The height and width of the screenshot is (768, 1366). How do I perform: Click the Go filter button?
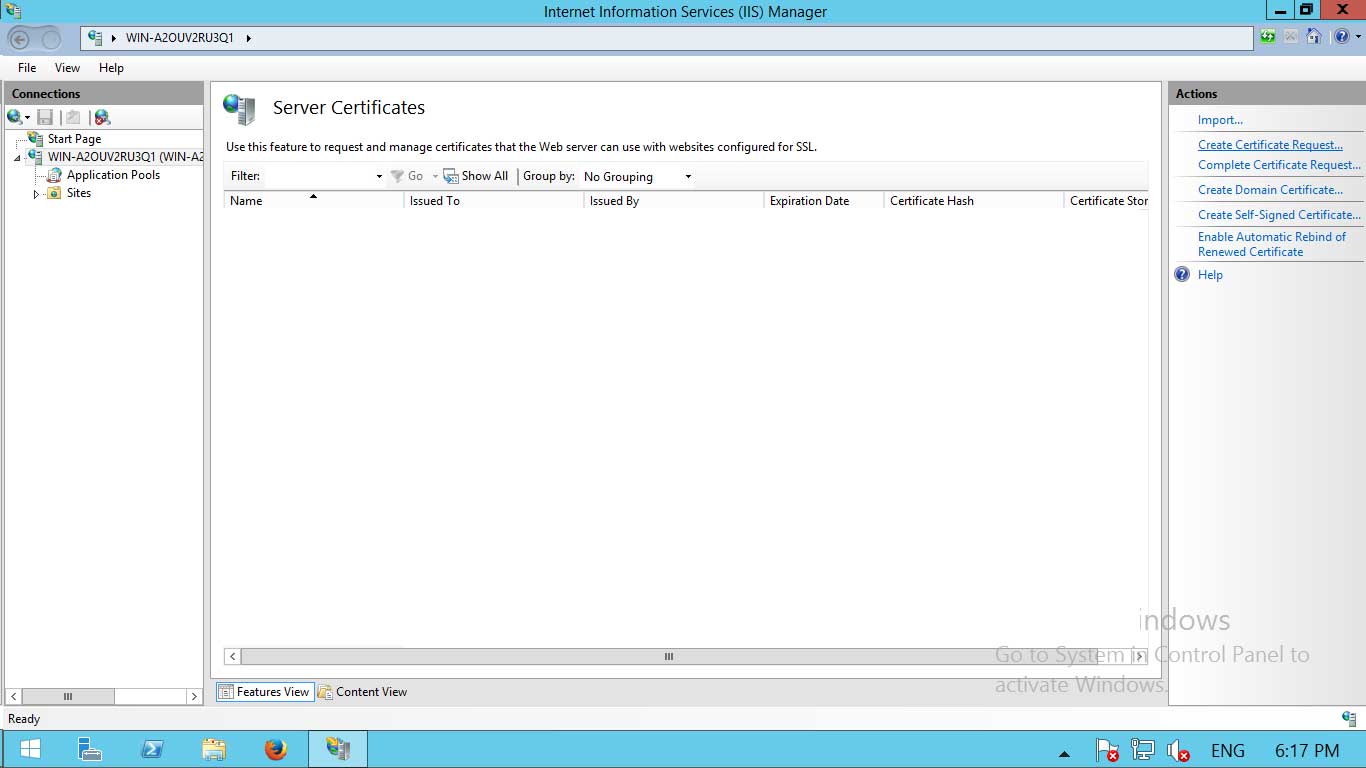pyautogui.click(x=407, y=176)
